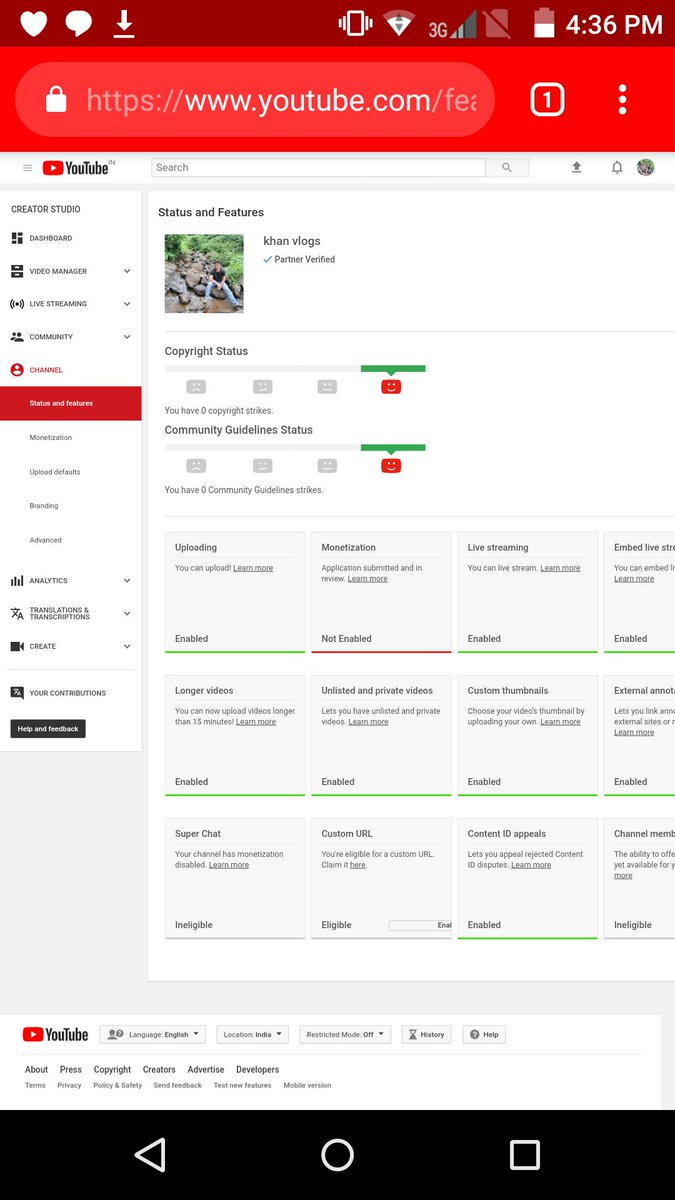Open the Language: English dropdown

[153, 1034]
